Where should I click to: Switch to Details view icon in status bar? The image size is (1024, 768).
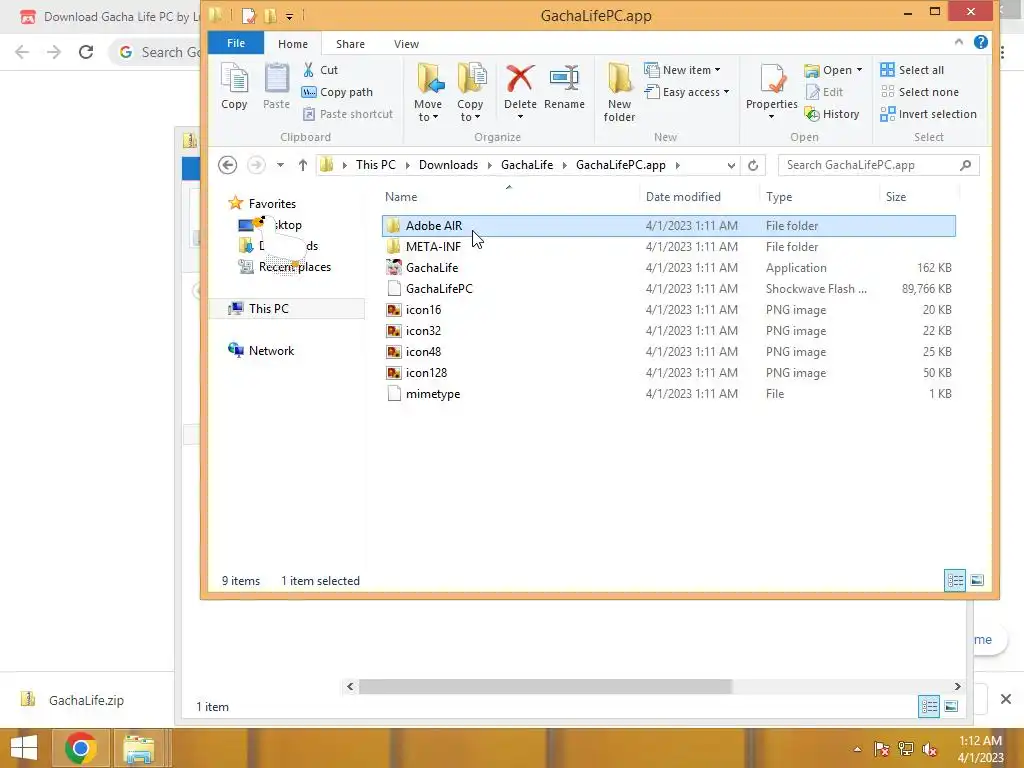(x=955, y=580)
